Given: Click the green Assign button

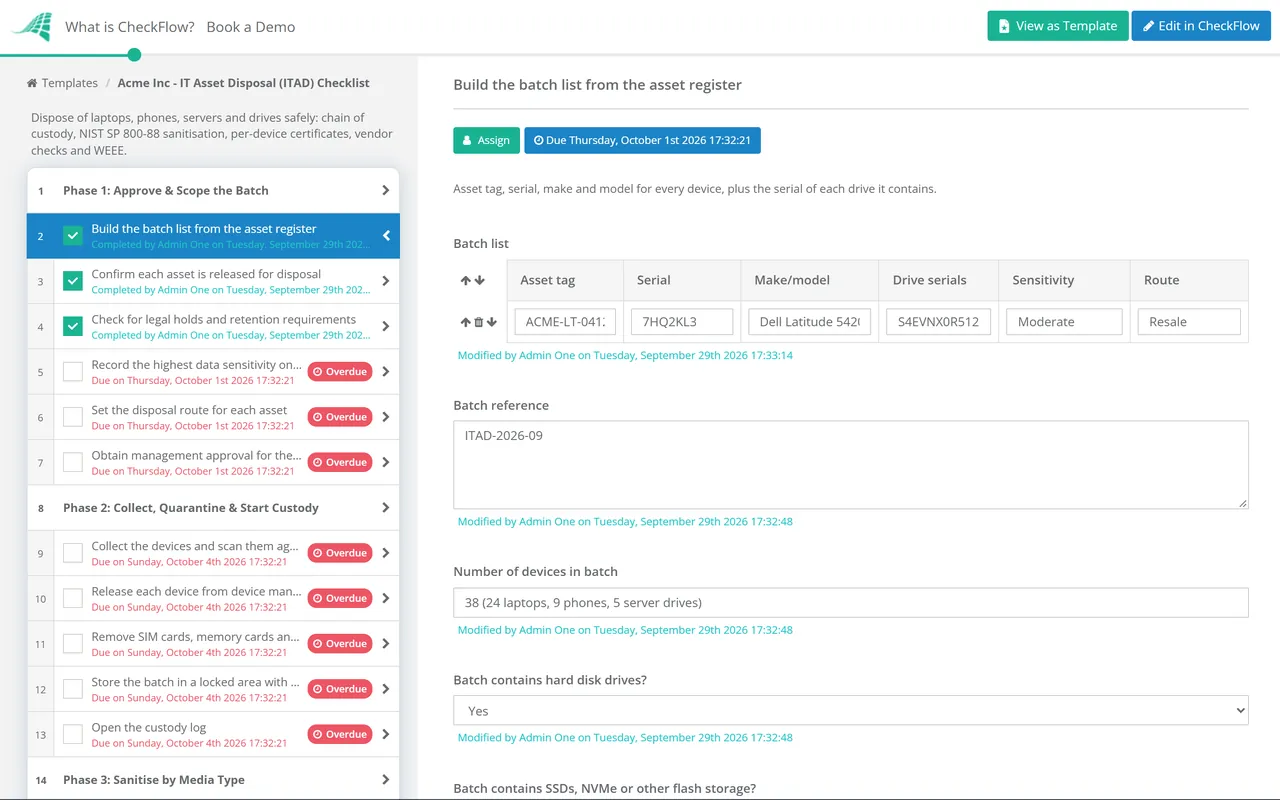Looking at the screenshot, I should pyautogui.click(x=487, y=140).
